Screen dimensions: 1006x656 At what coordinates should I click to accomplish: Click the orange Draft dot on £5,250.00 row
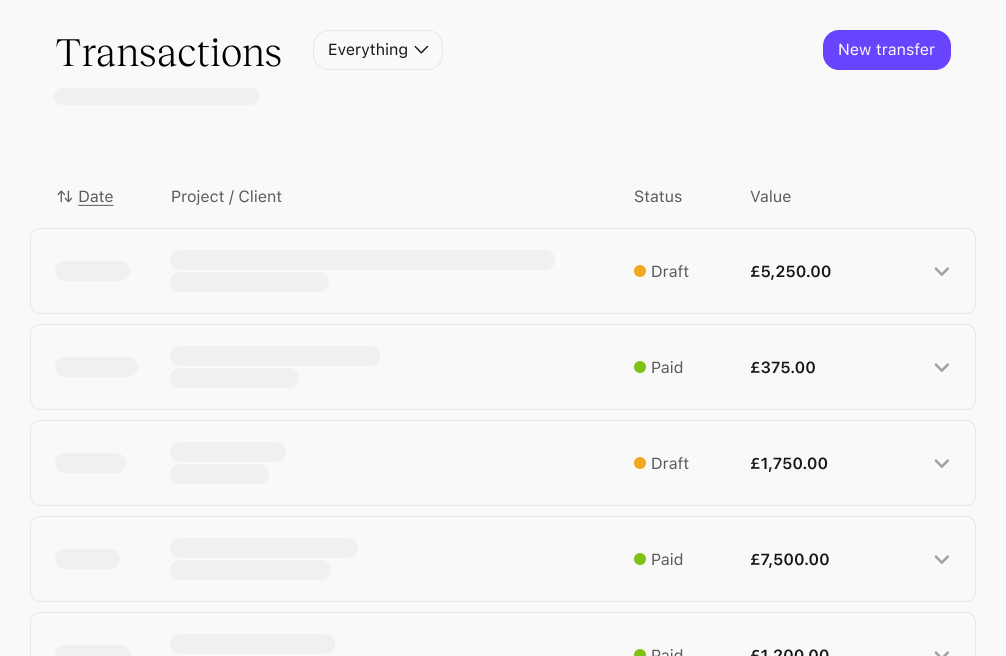(x=640, y=271)
